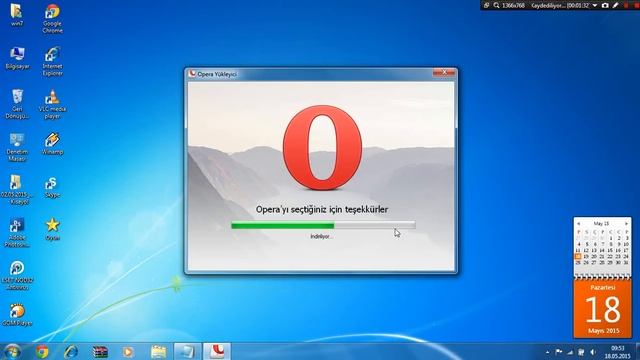The width and height of the screenshot is (640, 360).
Task: Click the 1366x768 resolution text
Action: point(513,5)
